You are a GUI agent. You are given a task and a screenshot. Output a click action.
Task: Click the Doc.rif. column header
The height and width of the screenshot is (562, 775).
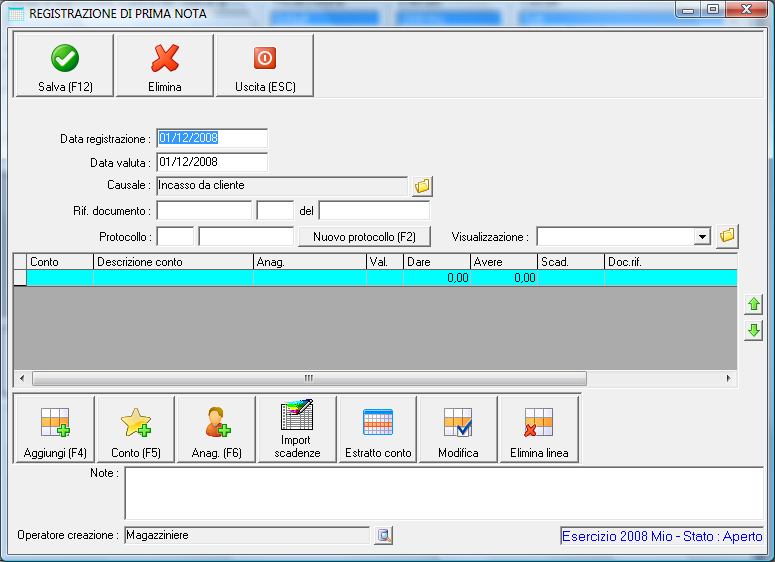pos(671,262)
